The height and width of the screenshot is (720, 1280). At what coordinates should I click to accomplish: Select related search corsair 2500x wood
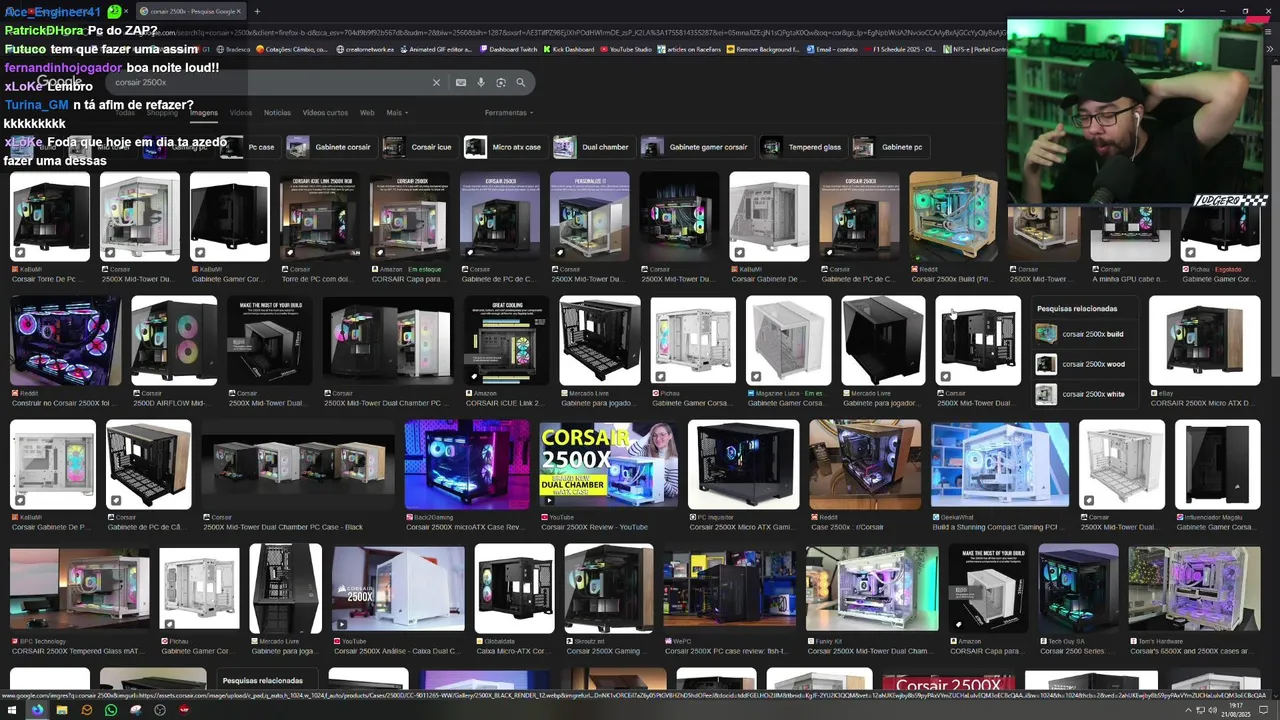[1083, 364]
